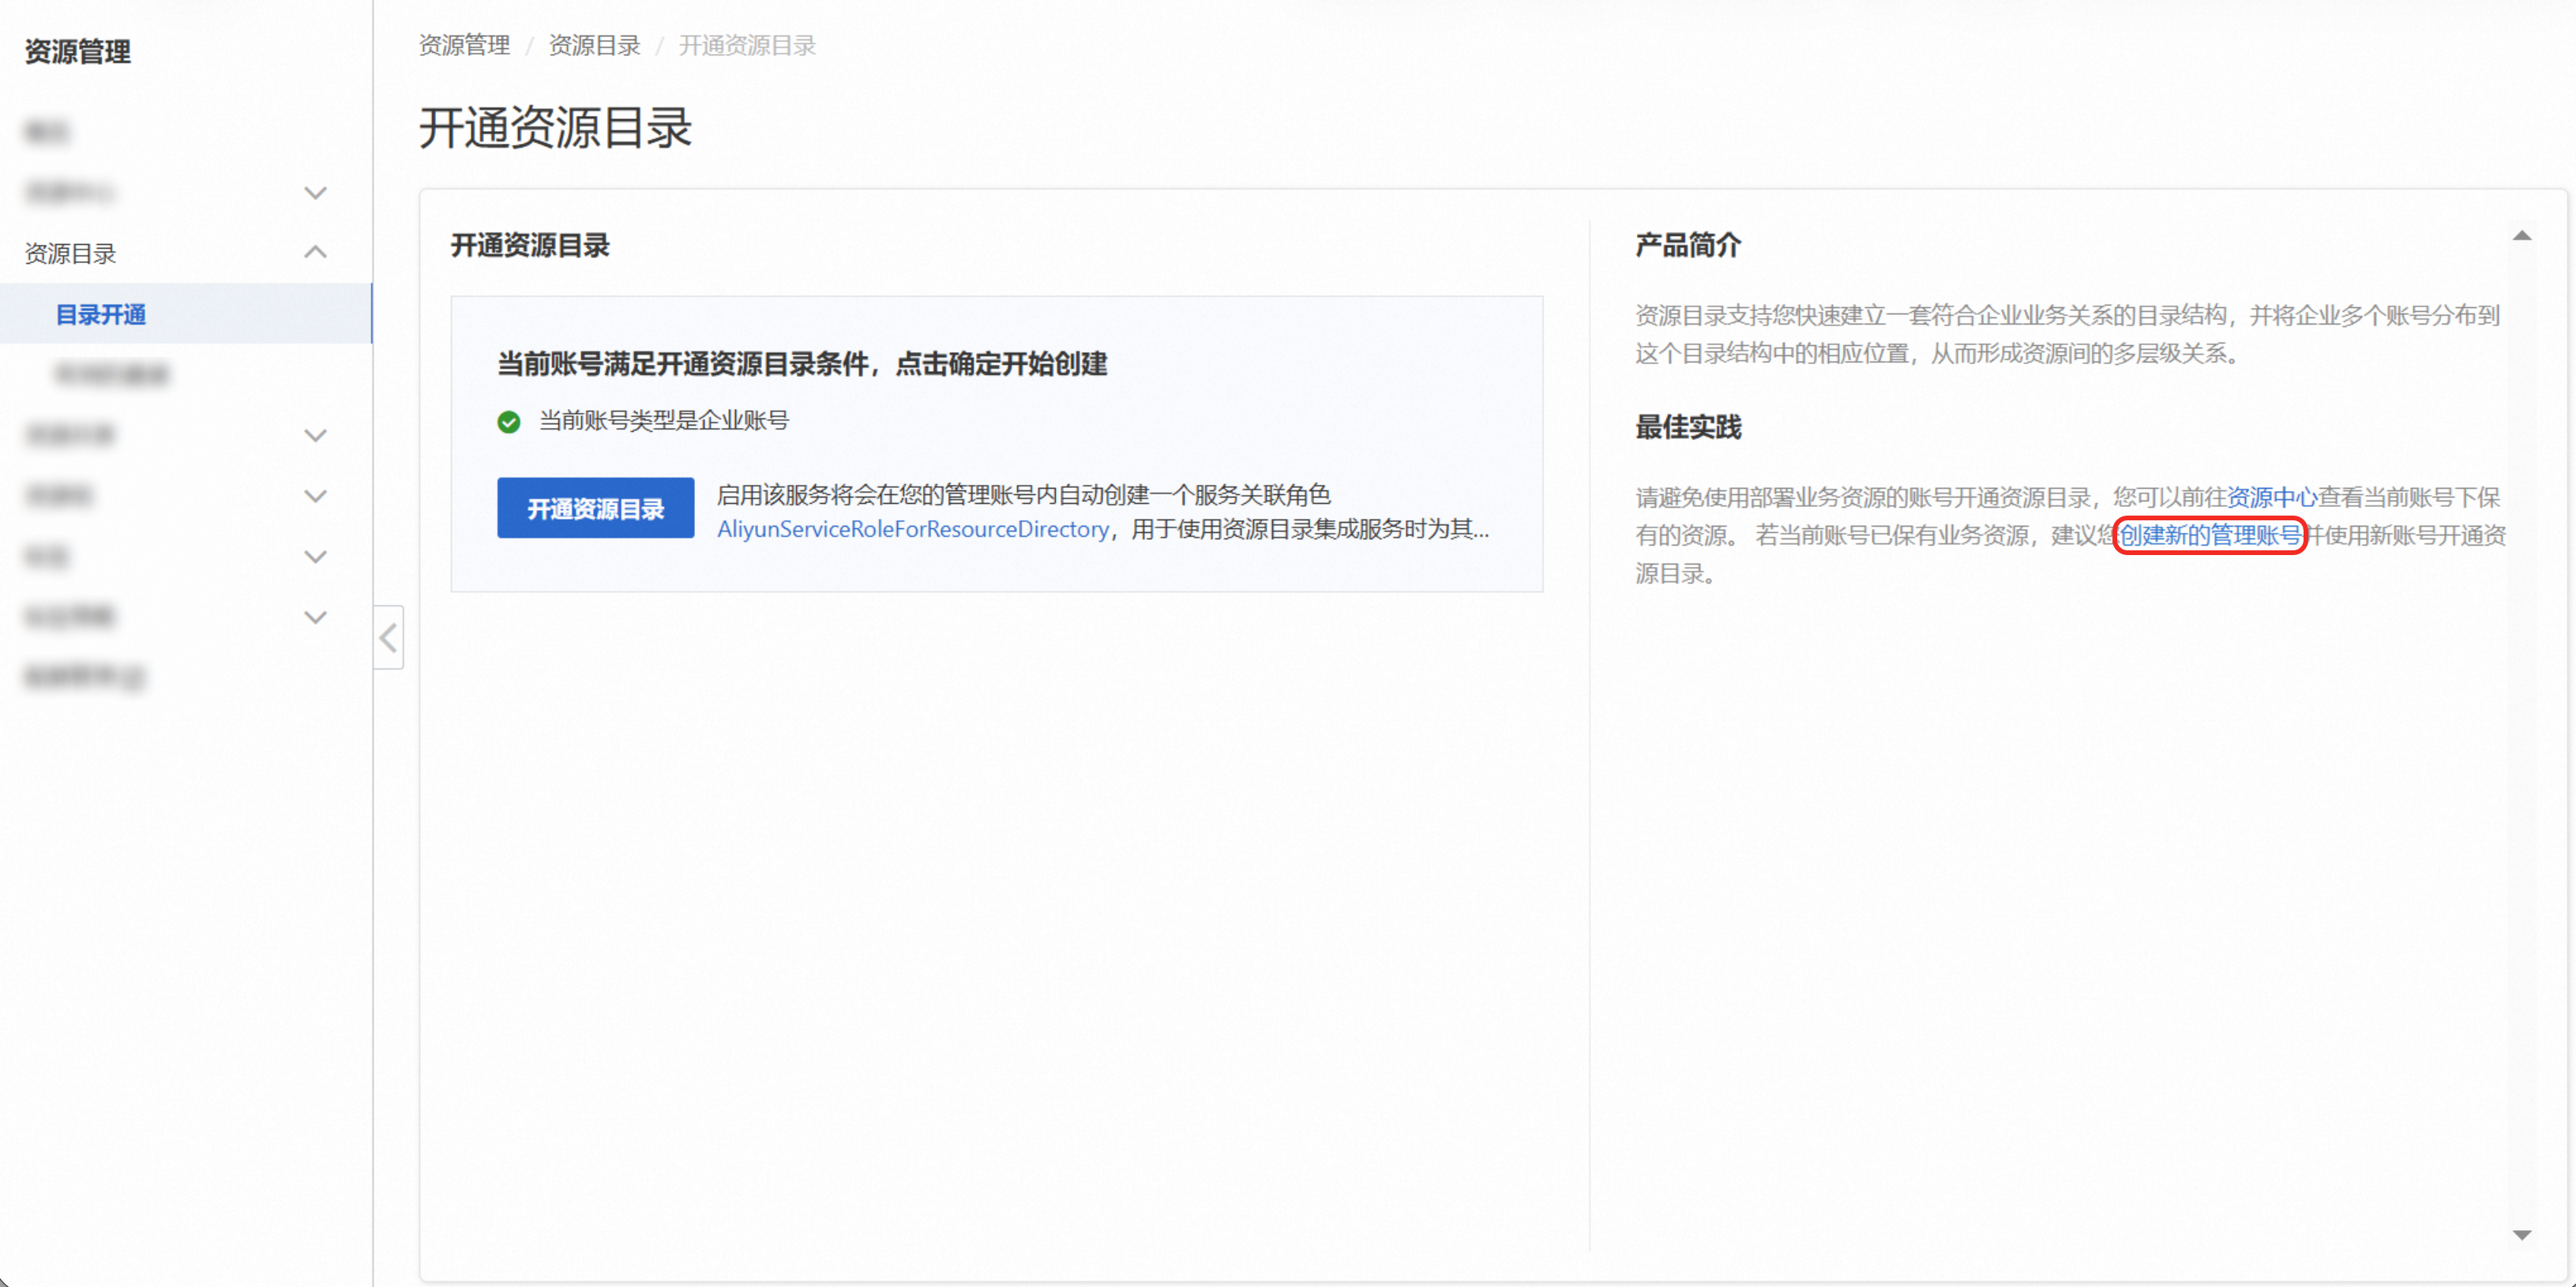
Task: Expand the second-to-last sidebar chevron
Action: [x=315, y=556]
